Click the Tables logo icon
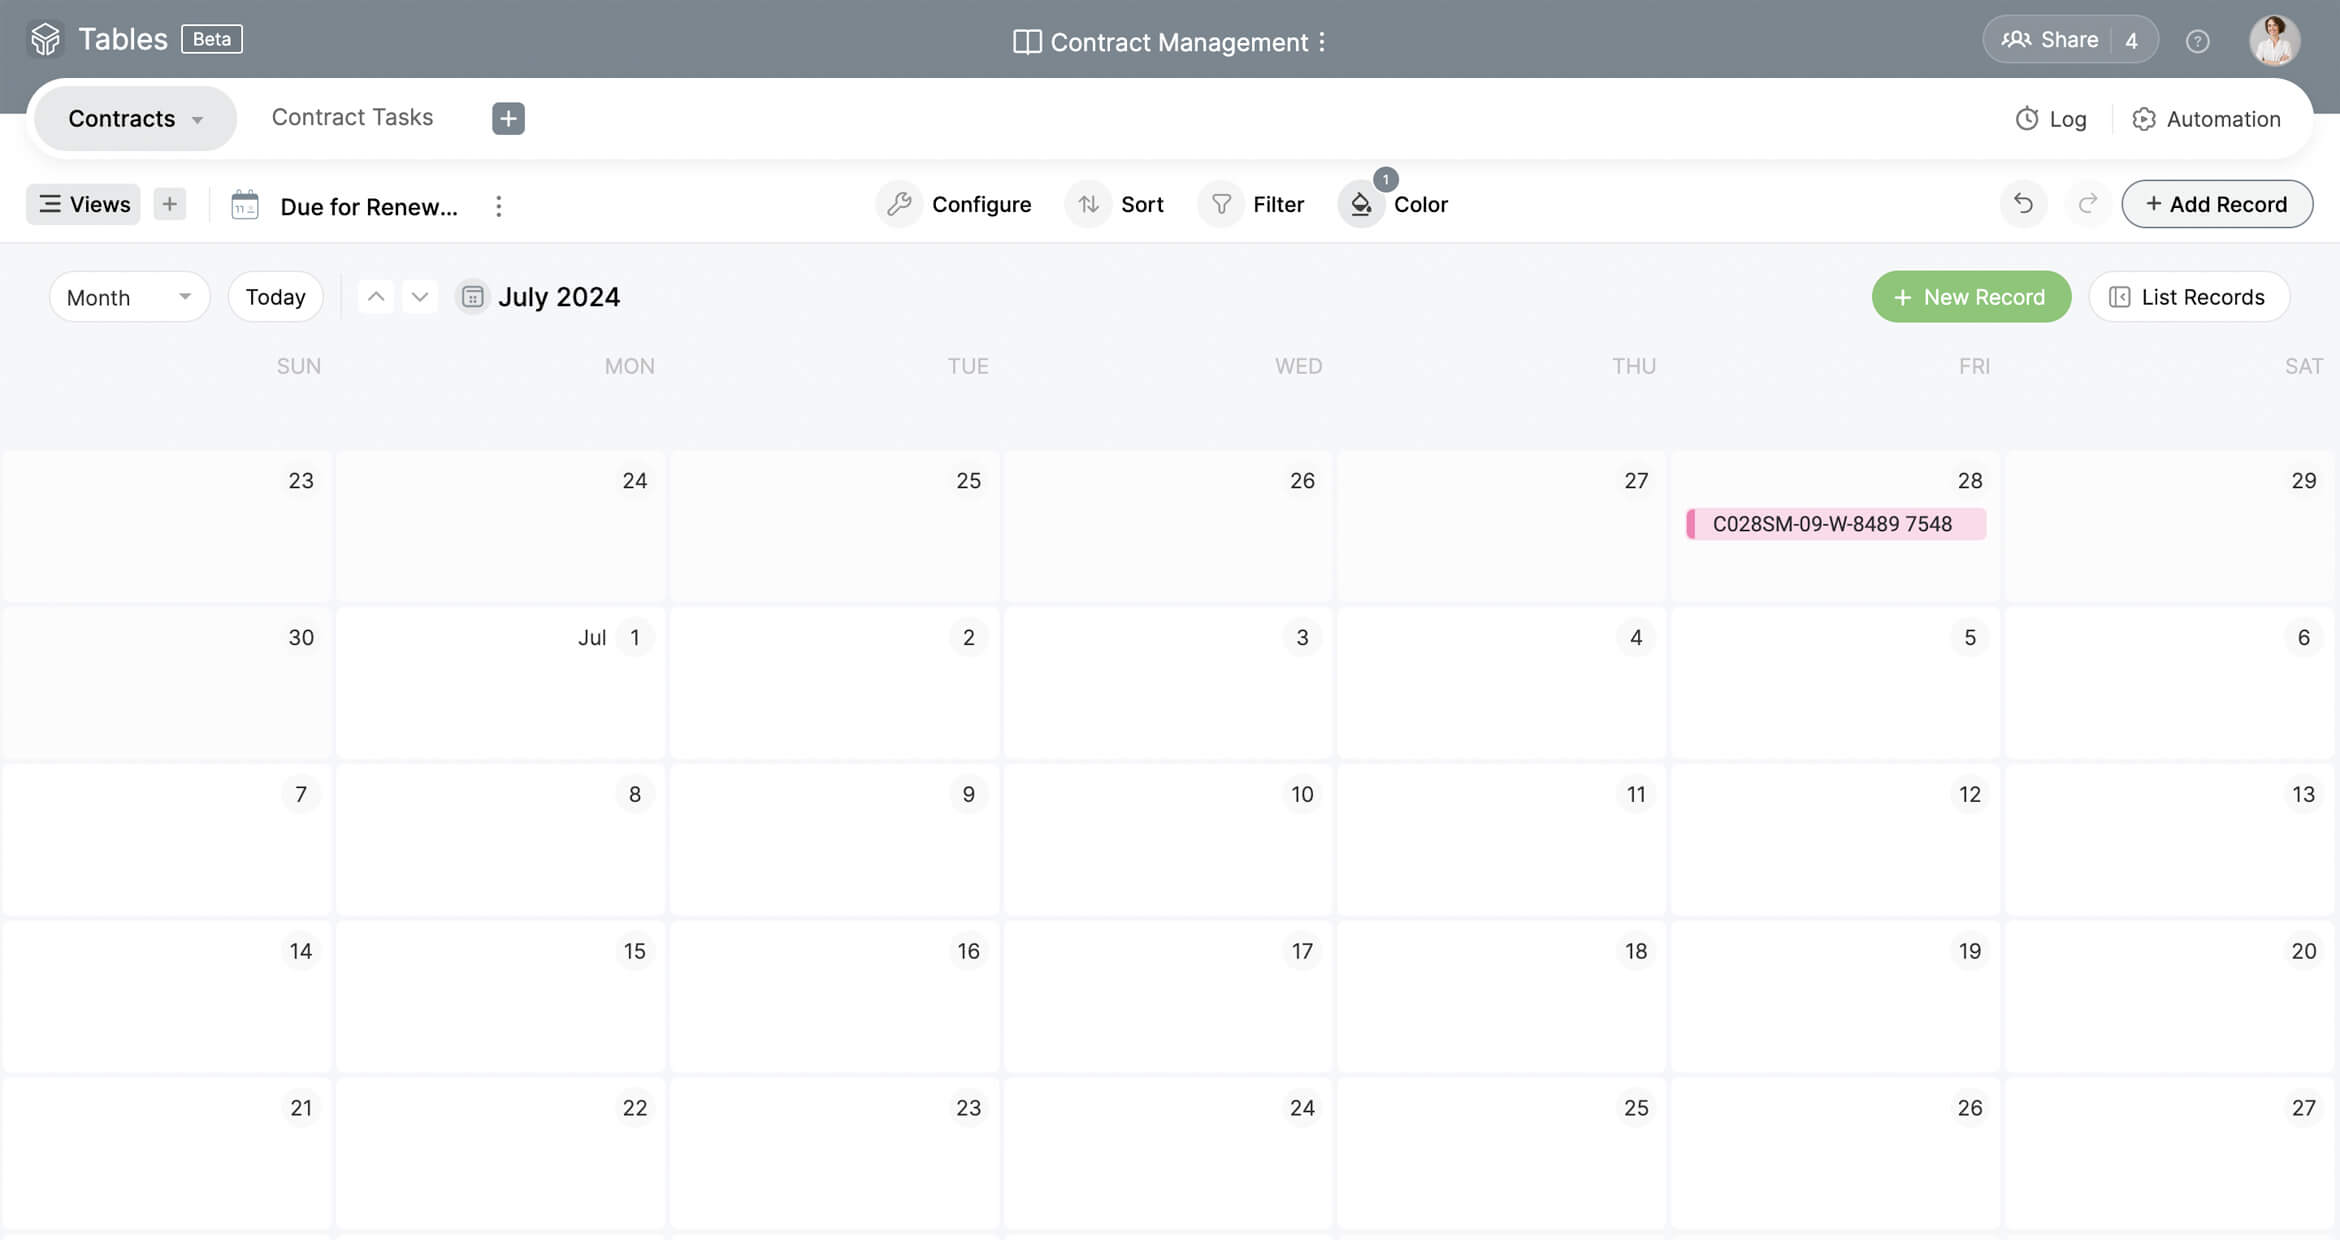The width and height of the screenshot is (2340, 1240). (x=45, y=39)
